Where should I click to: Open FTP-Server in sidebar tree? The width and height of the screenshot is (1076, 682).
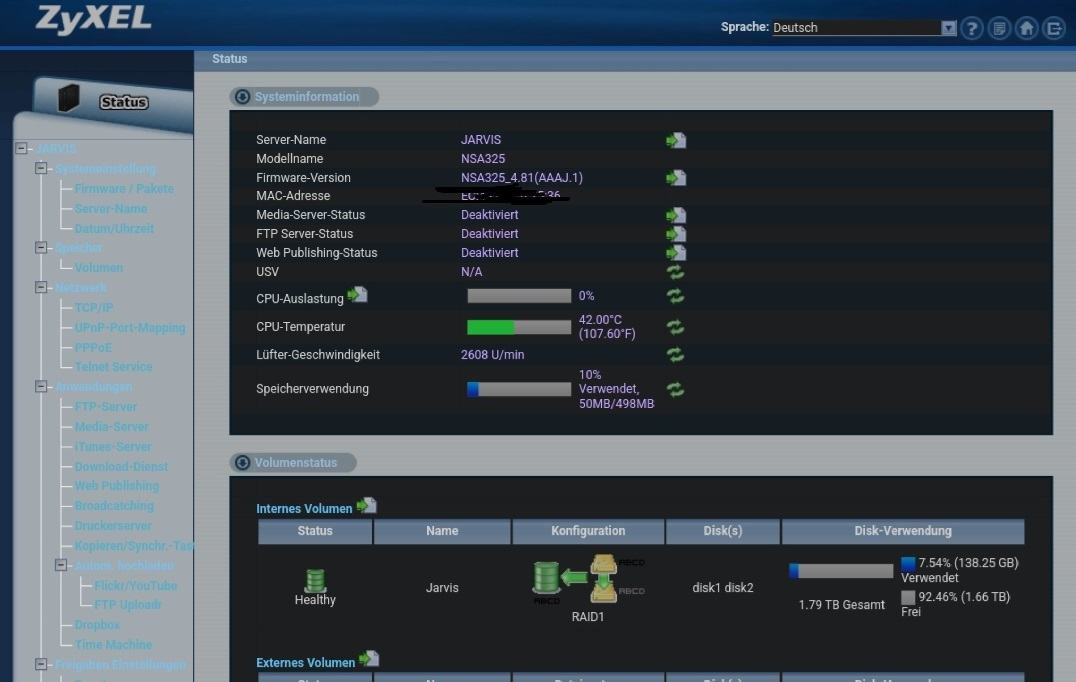tap(106, 406)
